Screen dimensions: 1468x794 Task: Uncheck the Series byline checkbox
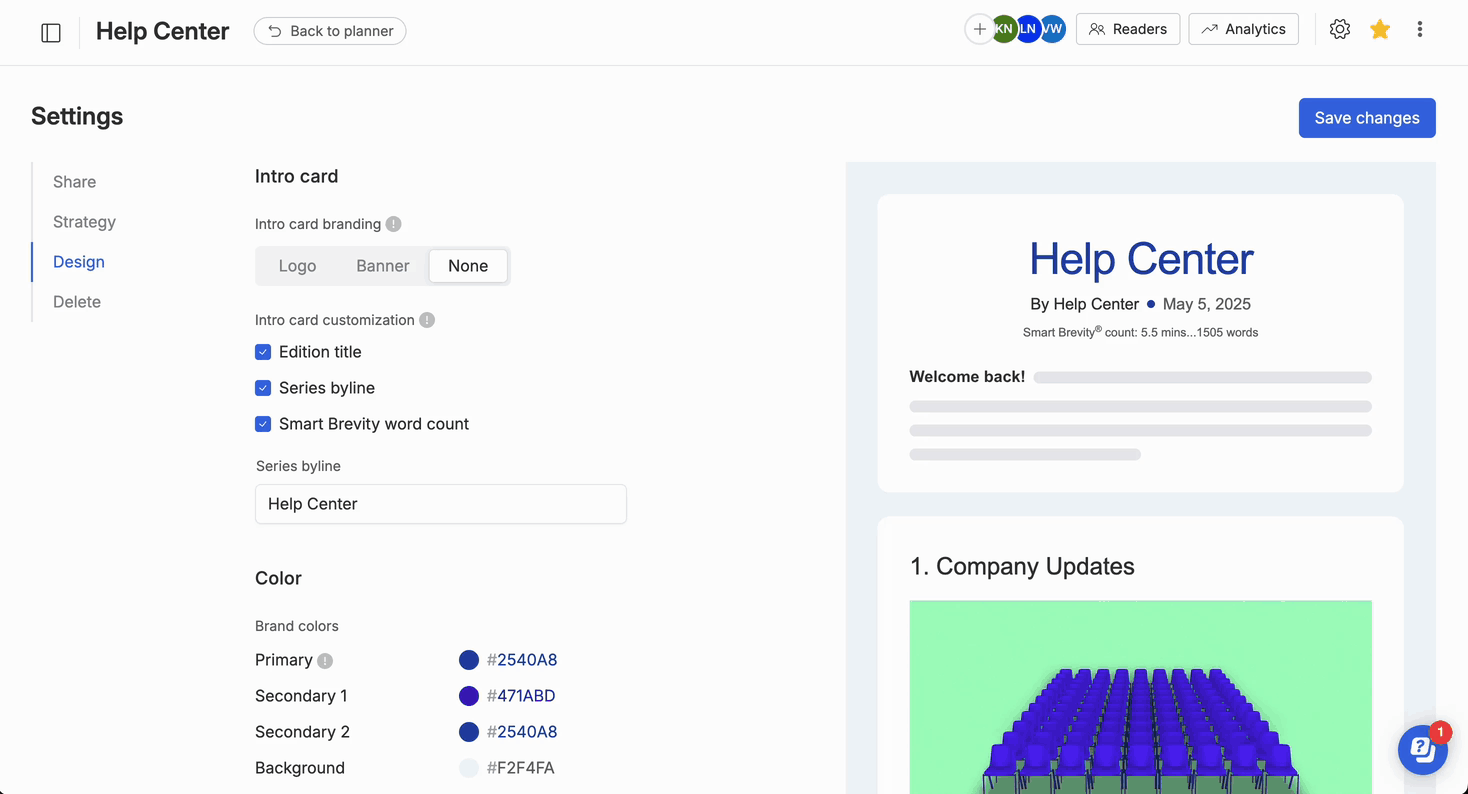point(263,388)
